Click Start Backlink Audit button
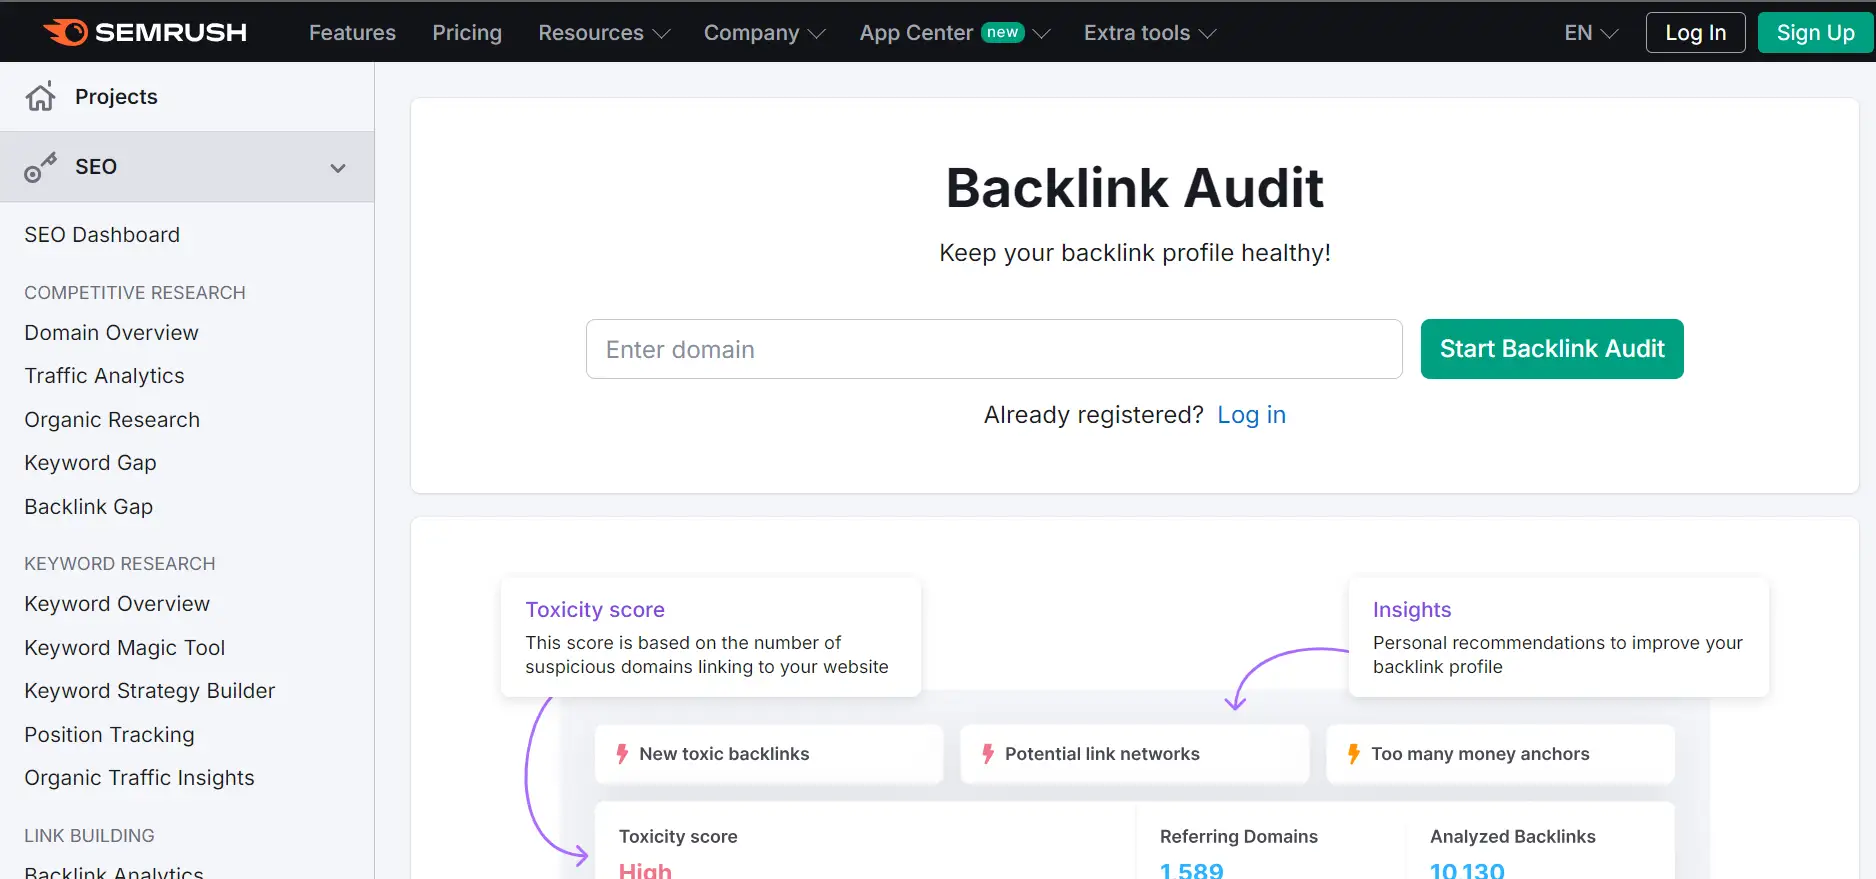Image resolution: width=1876 pixels, height=879 pixels. (x=1552, y=349)
